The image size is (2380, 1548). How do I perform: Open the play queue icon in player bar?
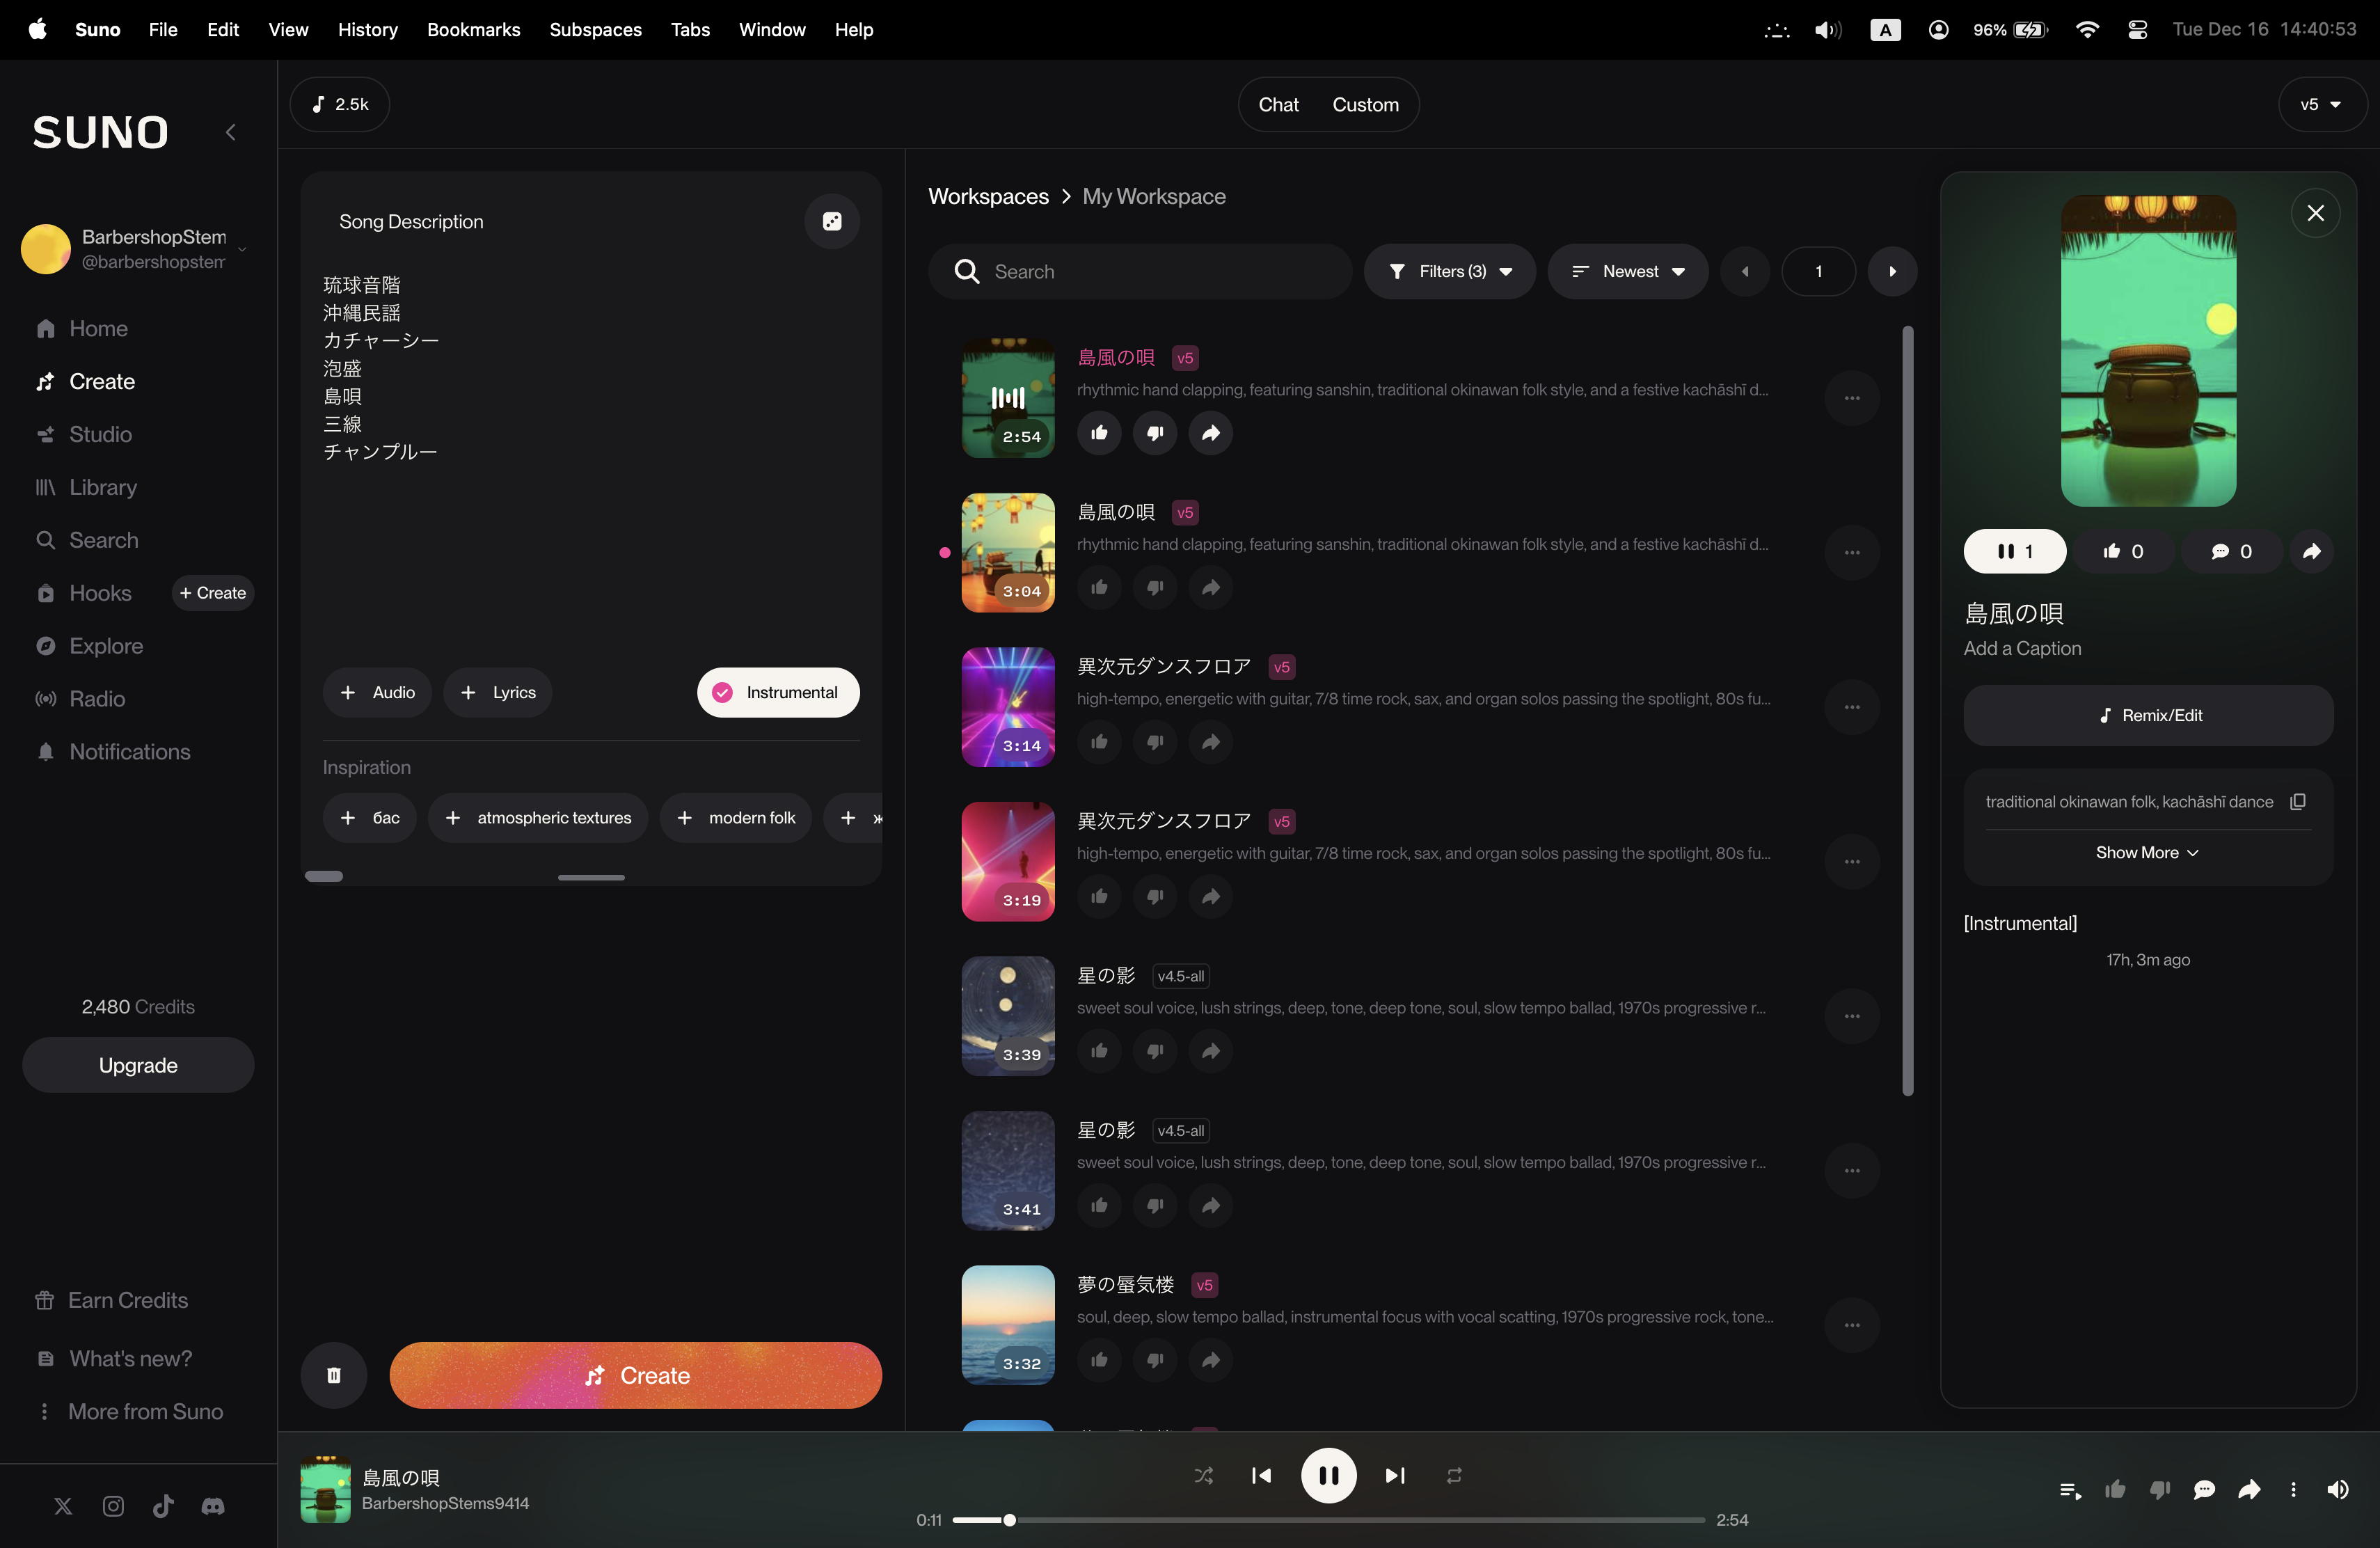pos(2070,1490)
